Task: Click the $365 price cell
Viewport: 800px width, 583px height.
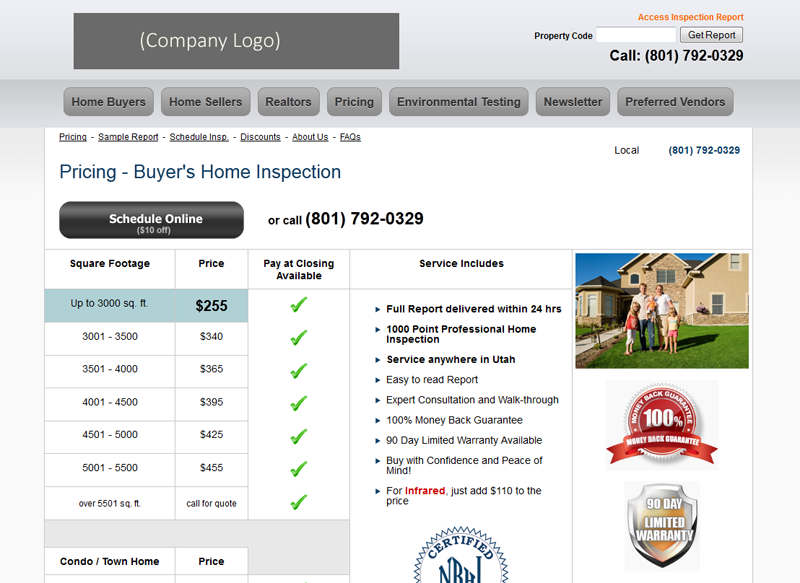Action: point(211,371)
